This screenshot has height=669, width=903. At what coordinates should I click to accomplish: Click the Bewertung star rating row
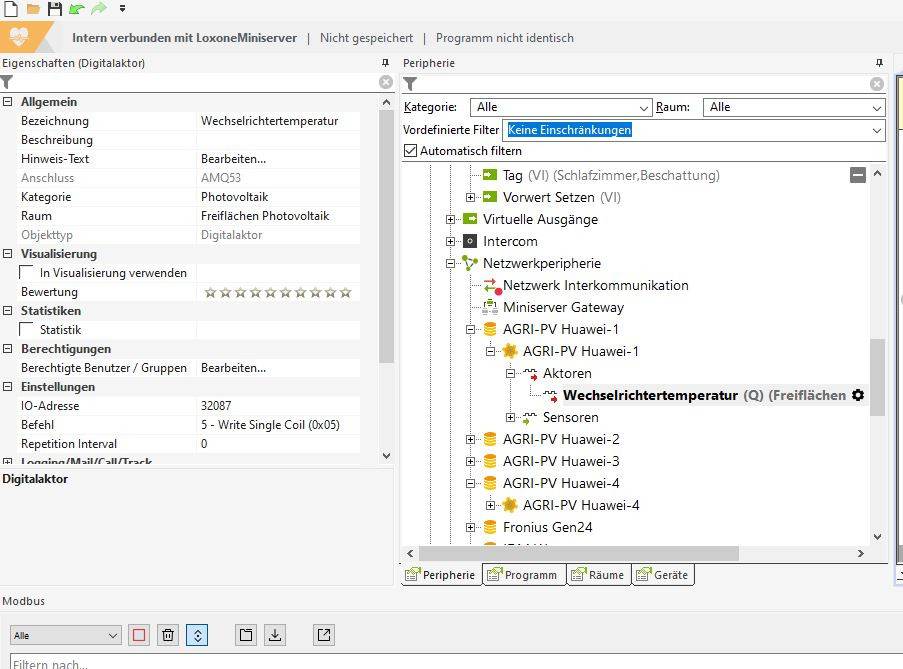click(x=277, y=292)
